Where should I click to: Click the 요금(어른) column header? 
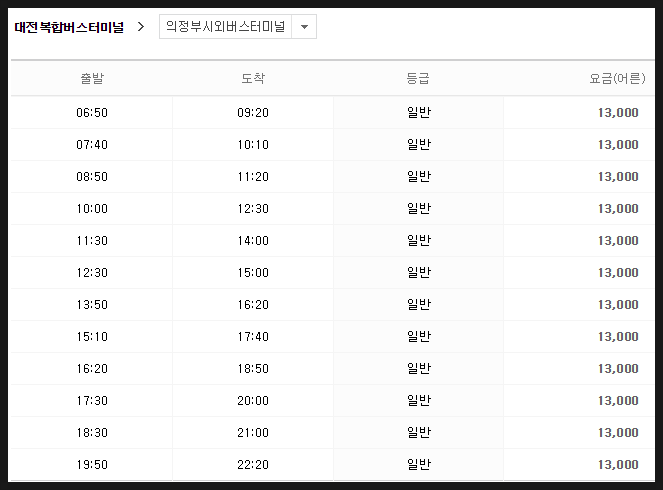(617, 78)
